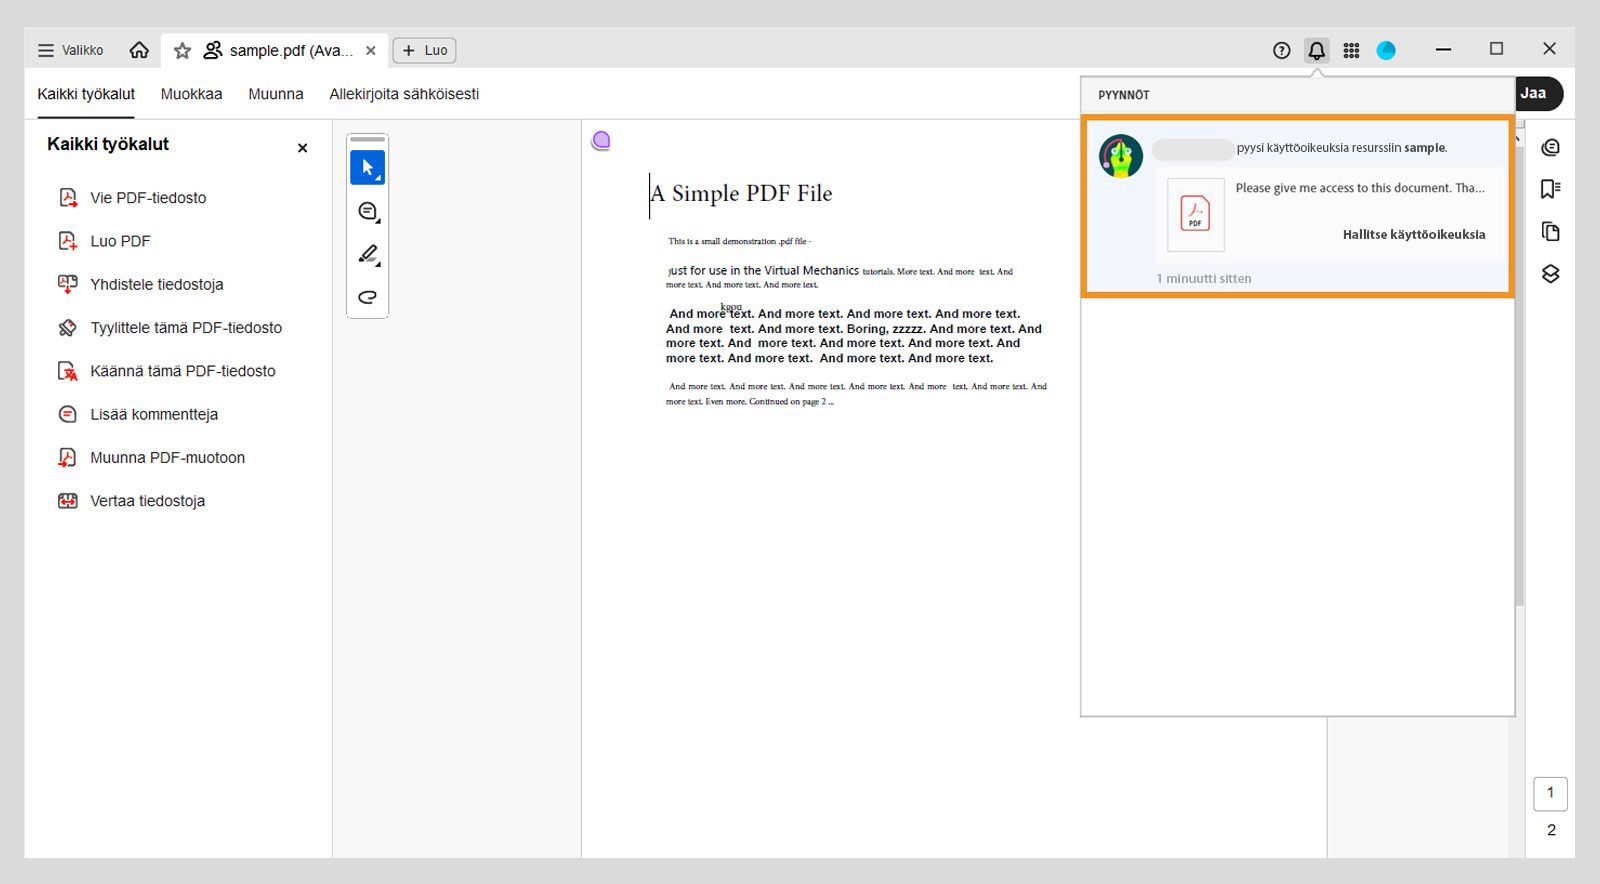Select Yhdistele tiedostoja tool
Screen dimensions: 1600x884
[141, 284]
